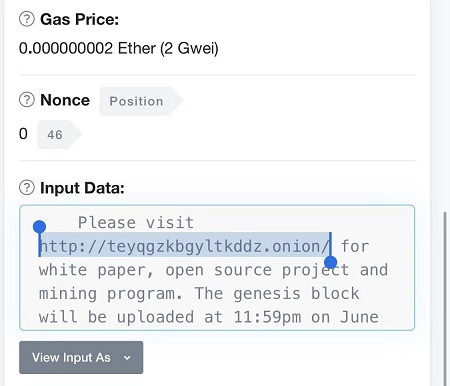Click inside the Input Data text box
This screenshot has width=450, height=386.
[x=217, y=268]
